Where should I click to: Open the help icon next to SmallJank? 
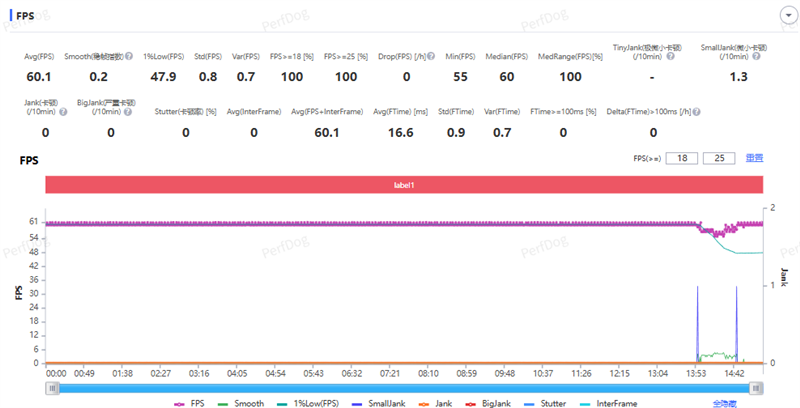coord(757,56)
